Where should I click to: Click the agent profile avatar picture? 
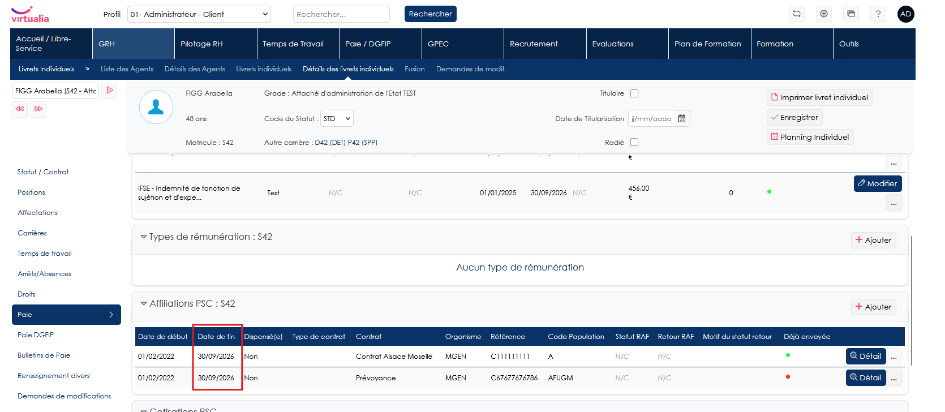coord(156,107)
